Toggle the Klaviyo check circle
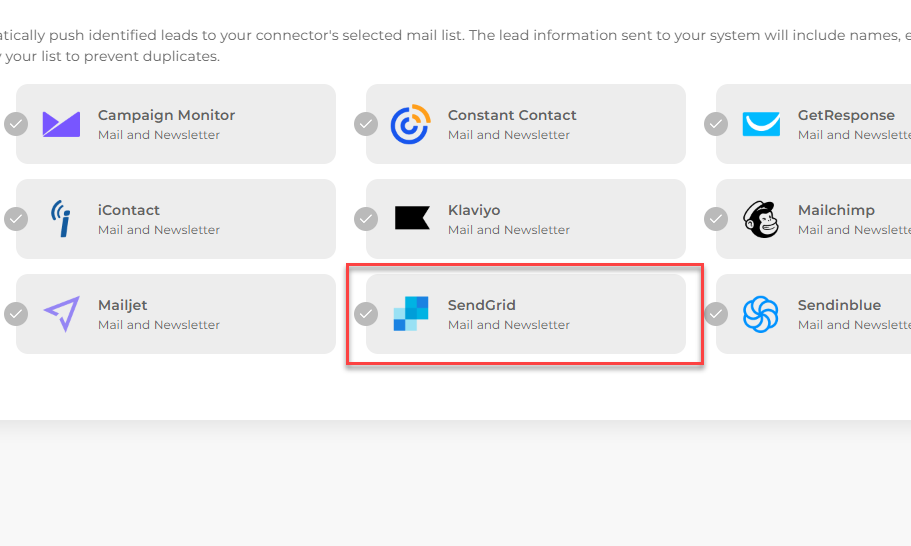This screenshot has height=546, width=911. (366, 219)
